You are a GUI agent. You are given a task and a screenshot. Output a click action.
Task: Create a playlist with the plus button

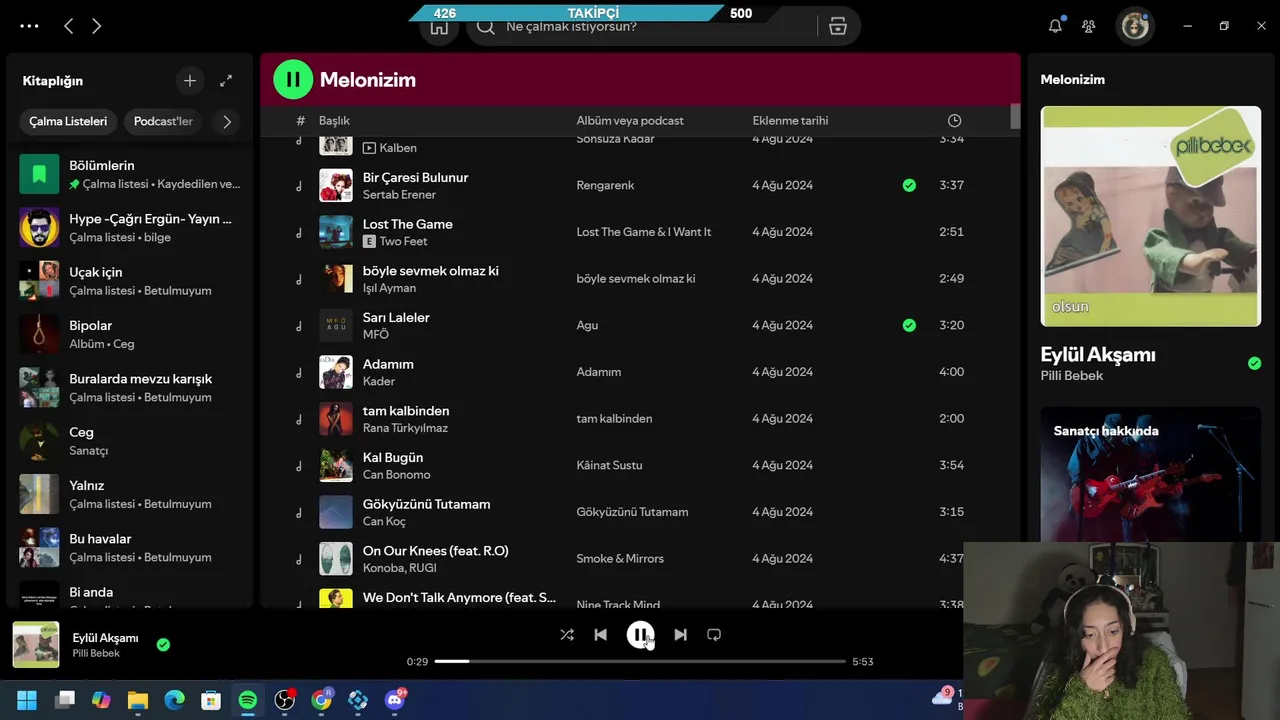click(190, 81)
